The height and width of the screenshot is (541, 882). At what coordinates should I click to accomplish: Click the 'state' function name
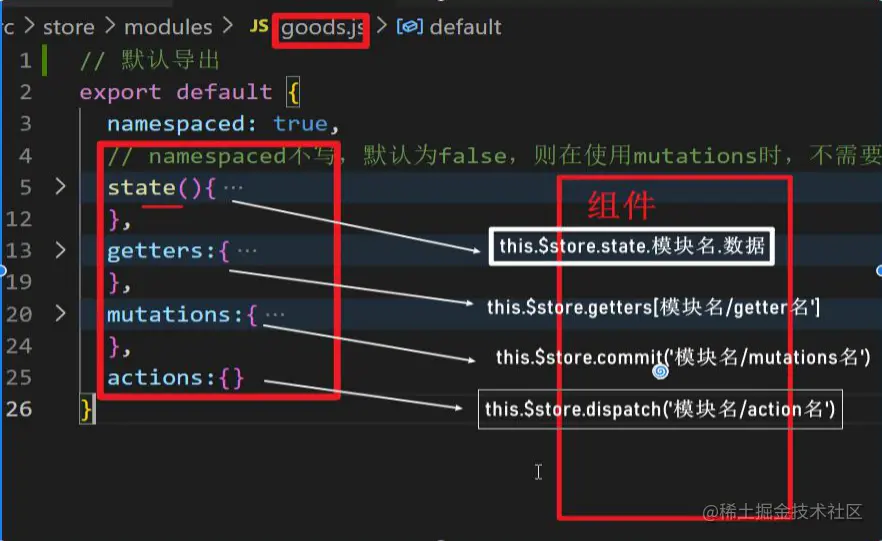tap(141, 187)
